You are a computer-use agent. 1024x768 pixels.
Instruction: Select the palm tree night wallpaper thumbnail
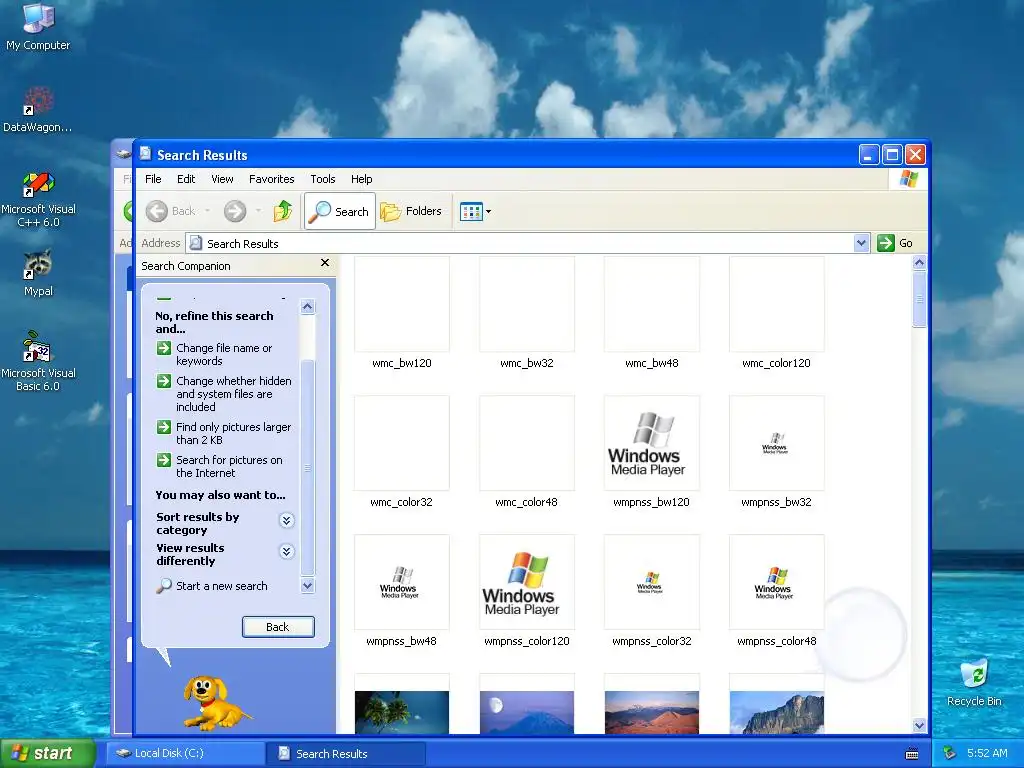[x=402, y=712]
